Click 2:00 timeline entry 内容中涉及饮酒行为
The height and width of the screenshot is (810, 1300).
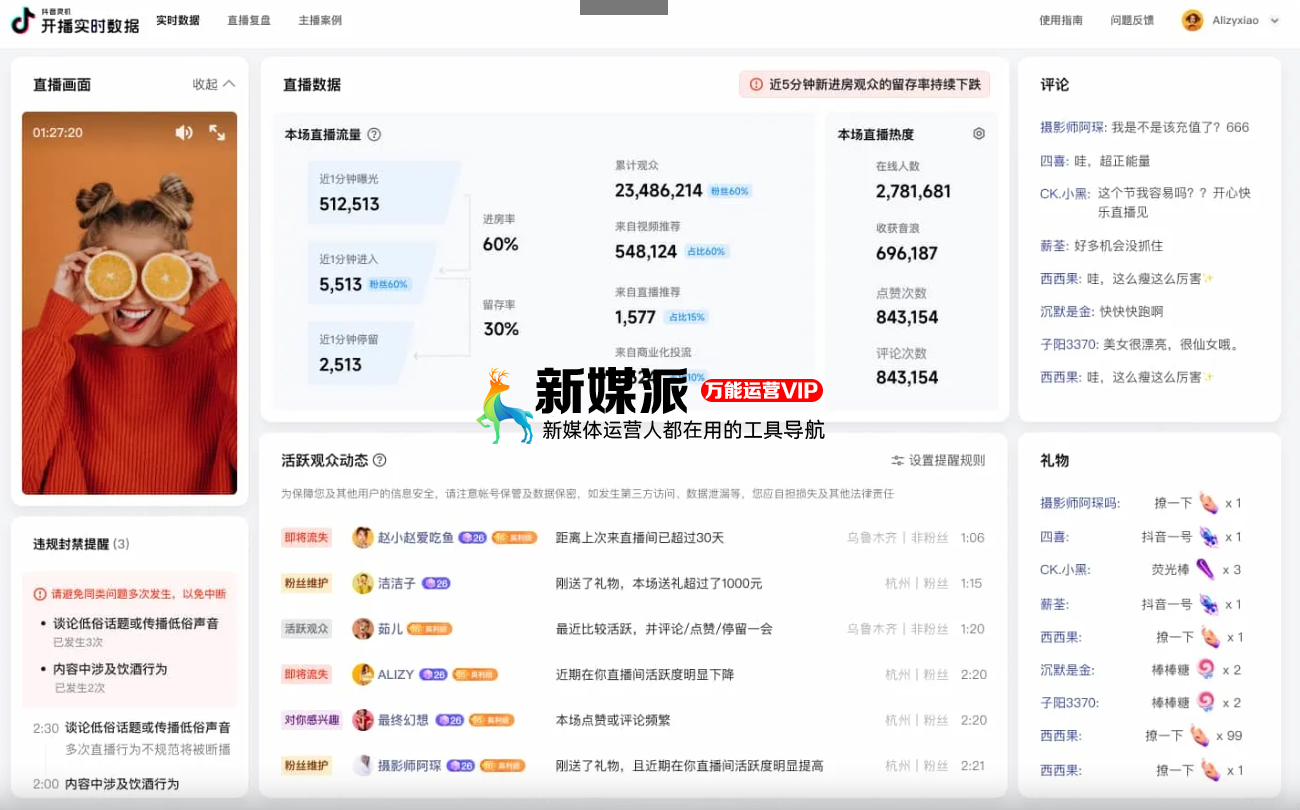(x=106, y=784)
